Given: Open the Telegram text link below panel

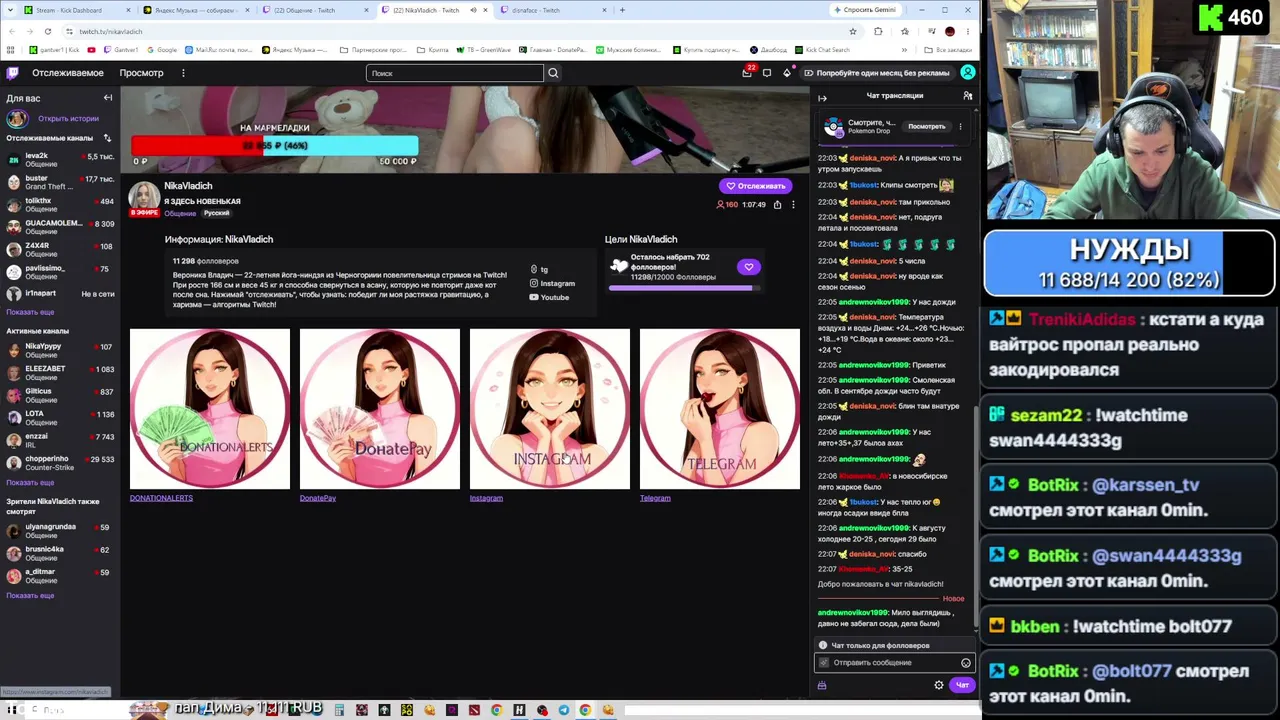Looking at the screenshot, I should tap(655, 498).
